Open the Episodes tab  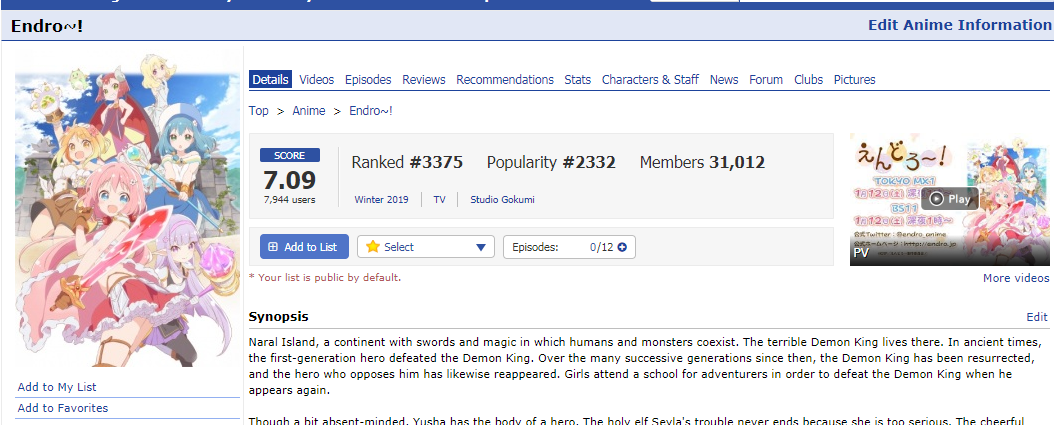(368, 79)
